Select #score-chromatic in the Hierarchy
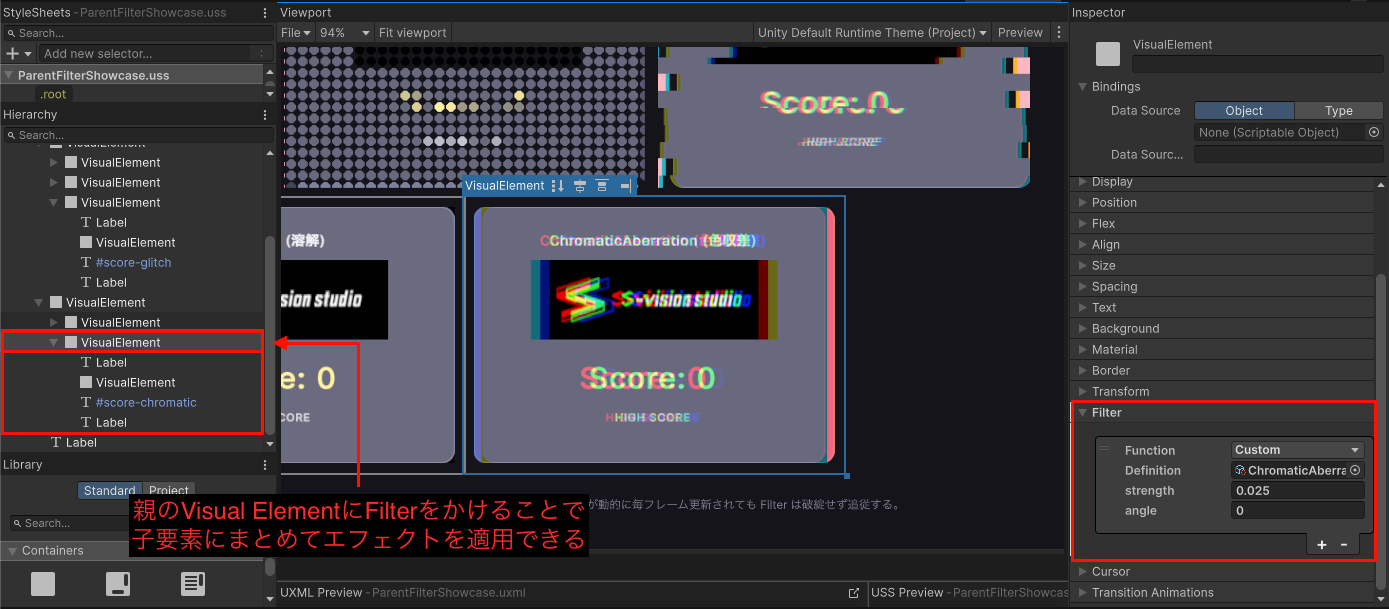Screen dimensions: 1389x609 [x=146, y=402]
